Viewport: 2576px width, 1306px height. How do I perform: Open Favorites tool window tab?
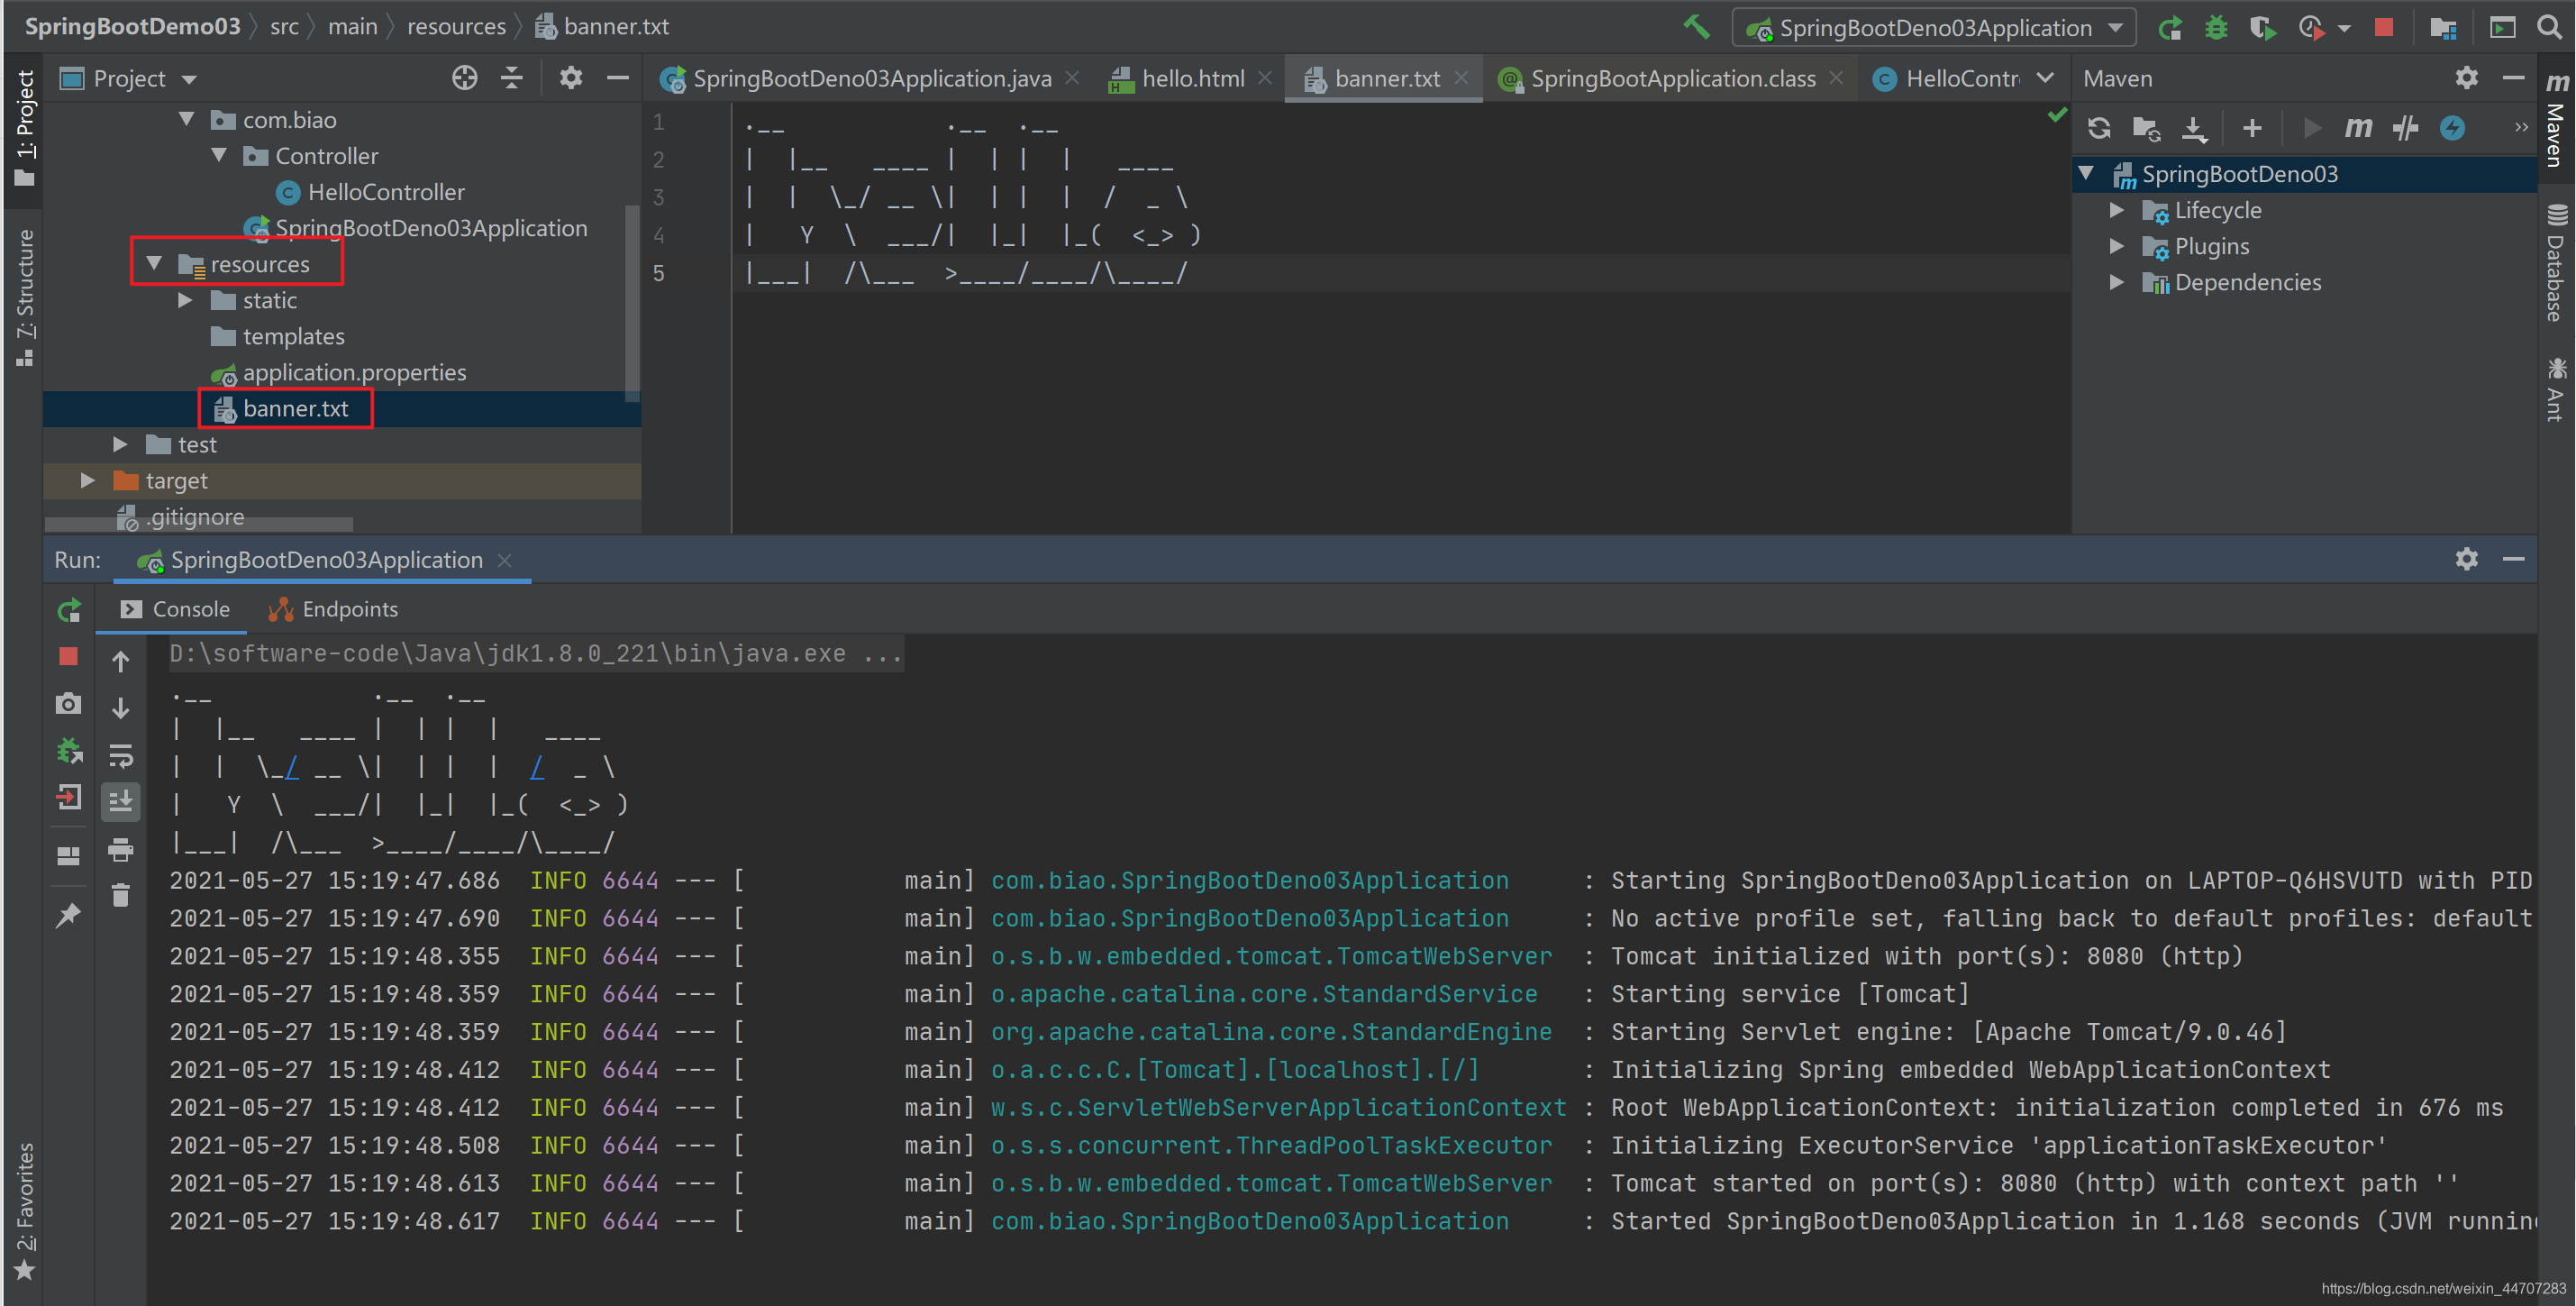(x=24, y=1211)
